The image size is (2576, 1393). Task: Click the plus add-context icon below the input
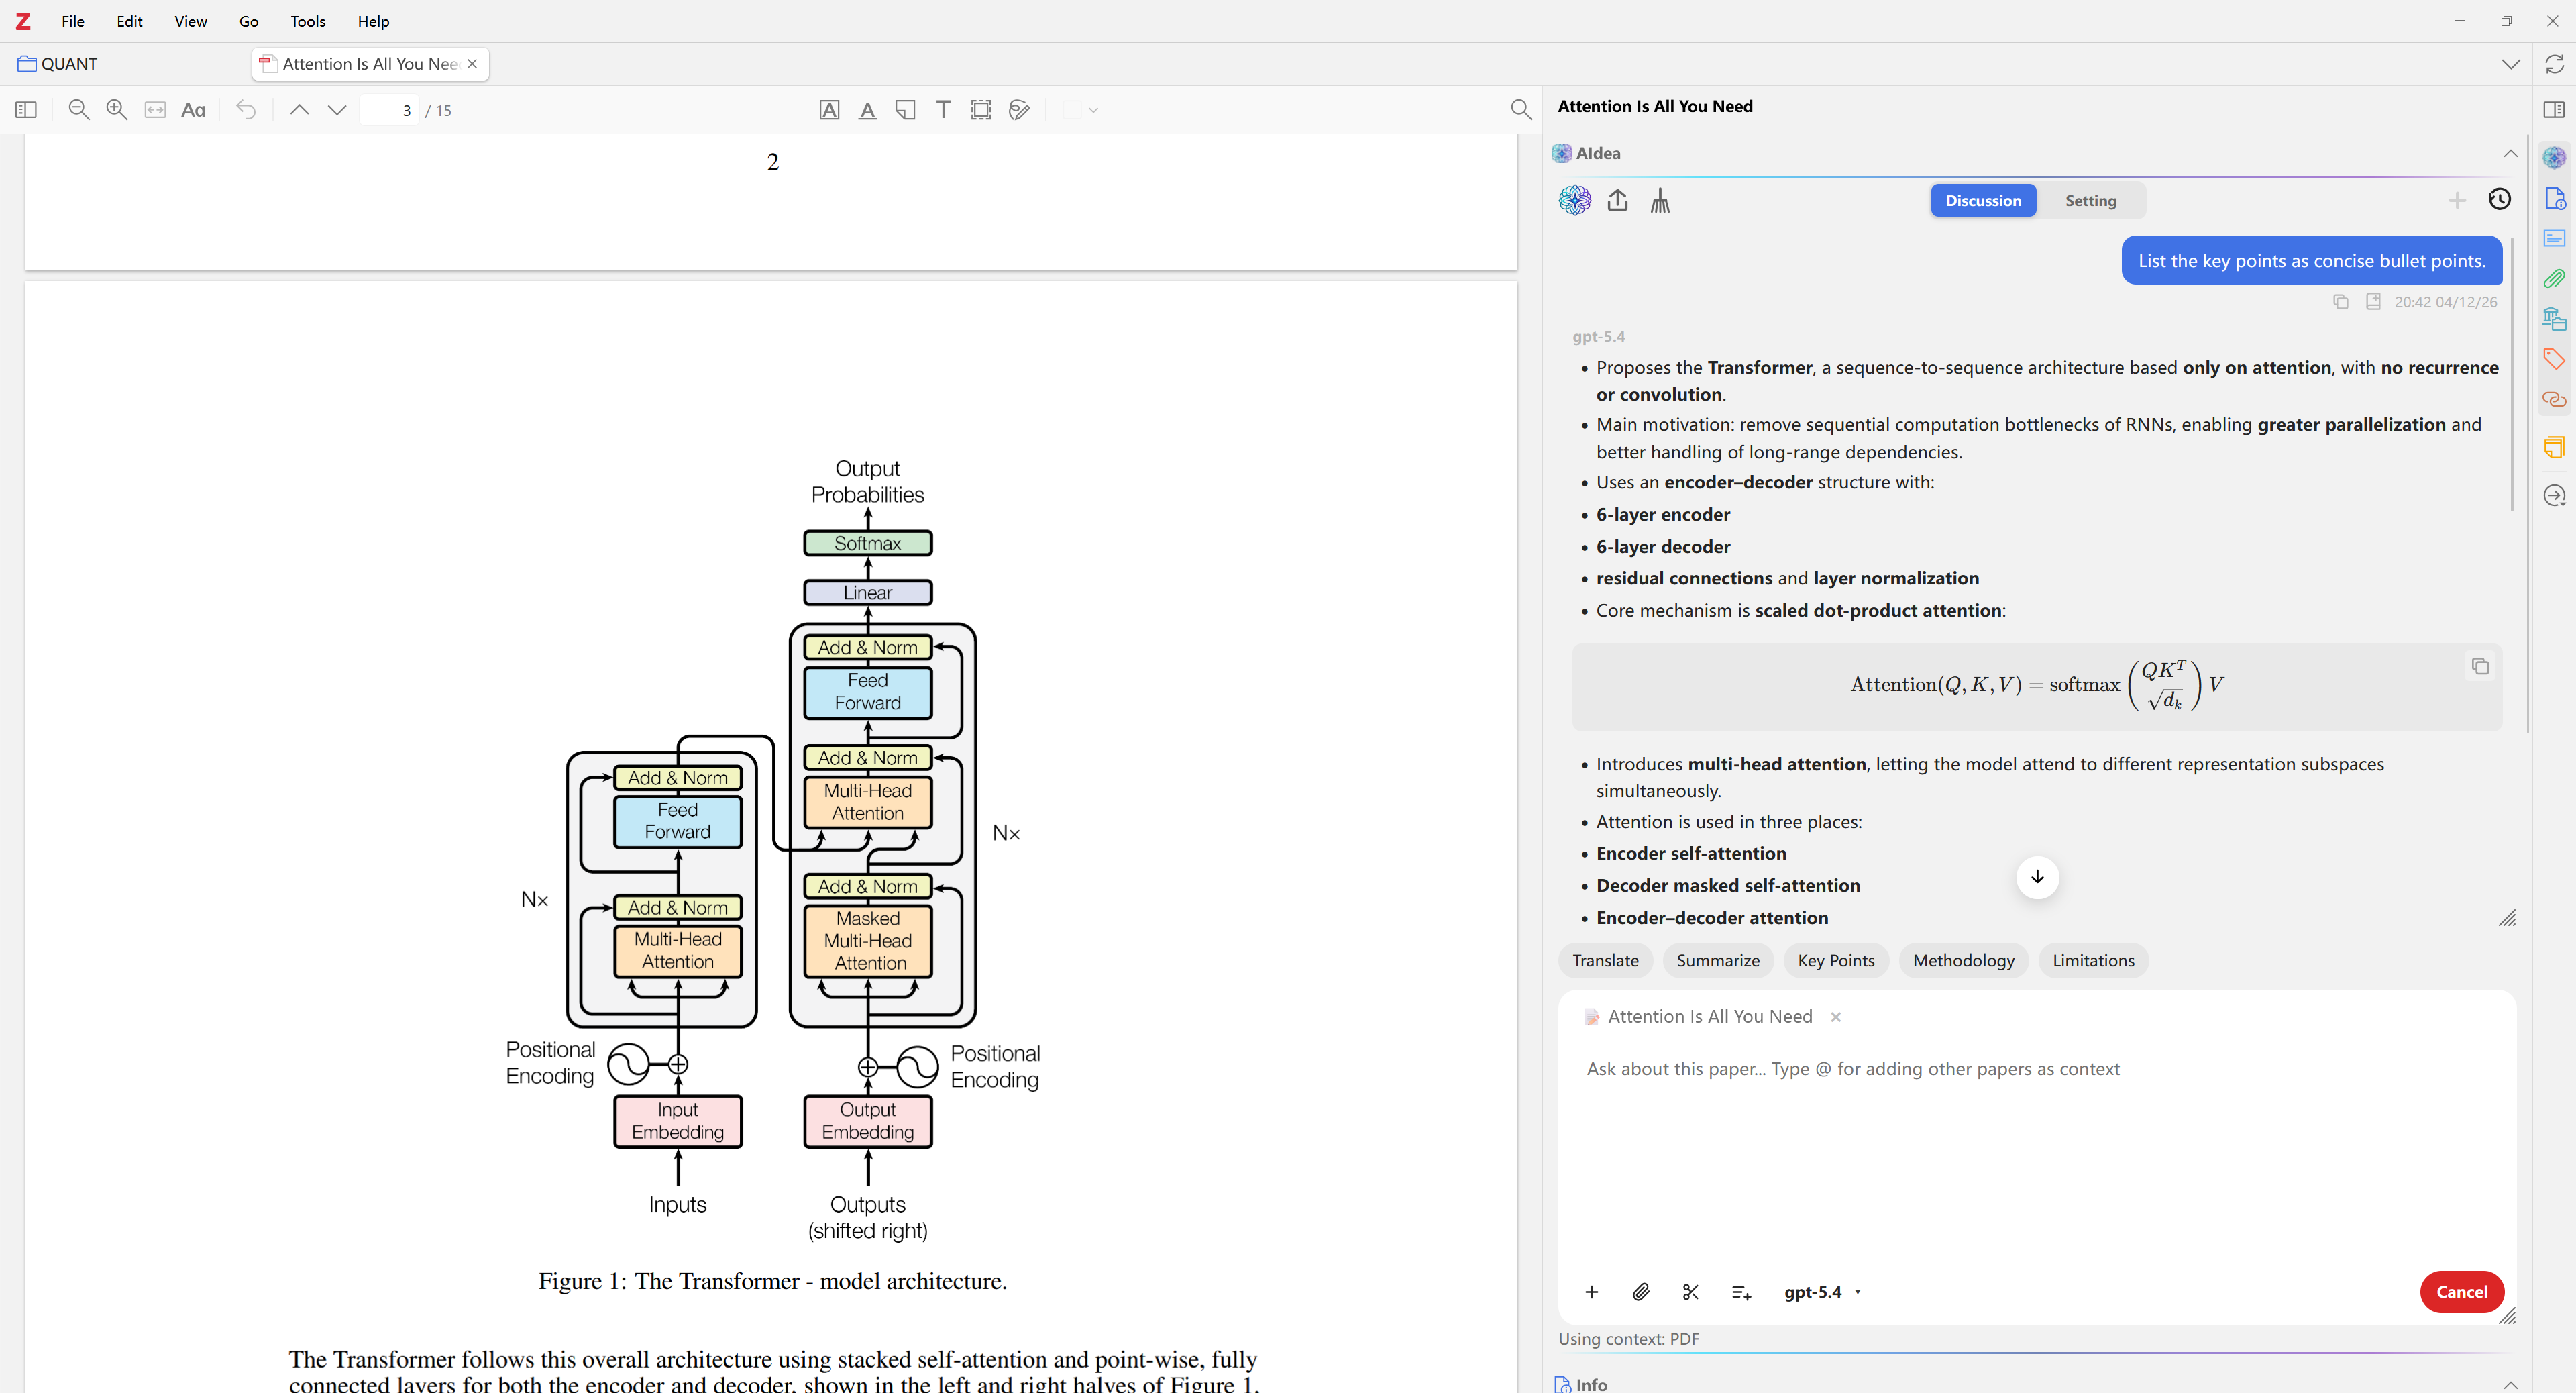(x=1591, y=1292)
